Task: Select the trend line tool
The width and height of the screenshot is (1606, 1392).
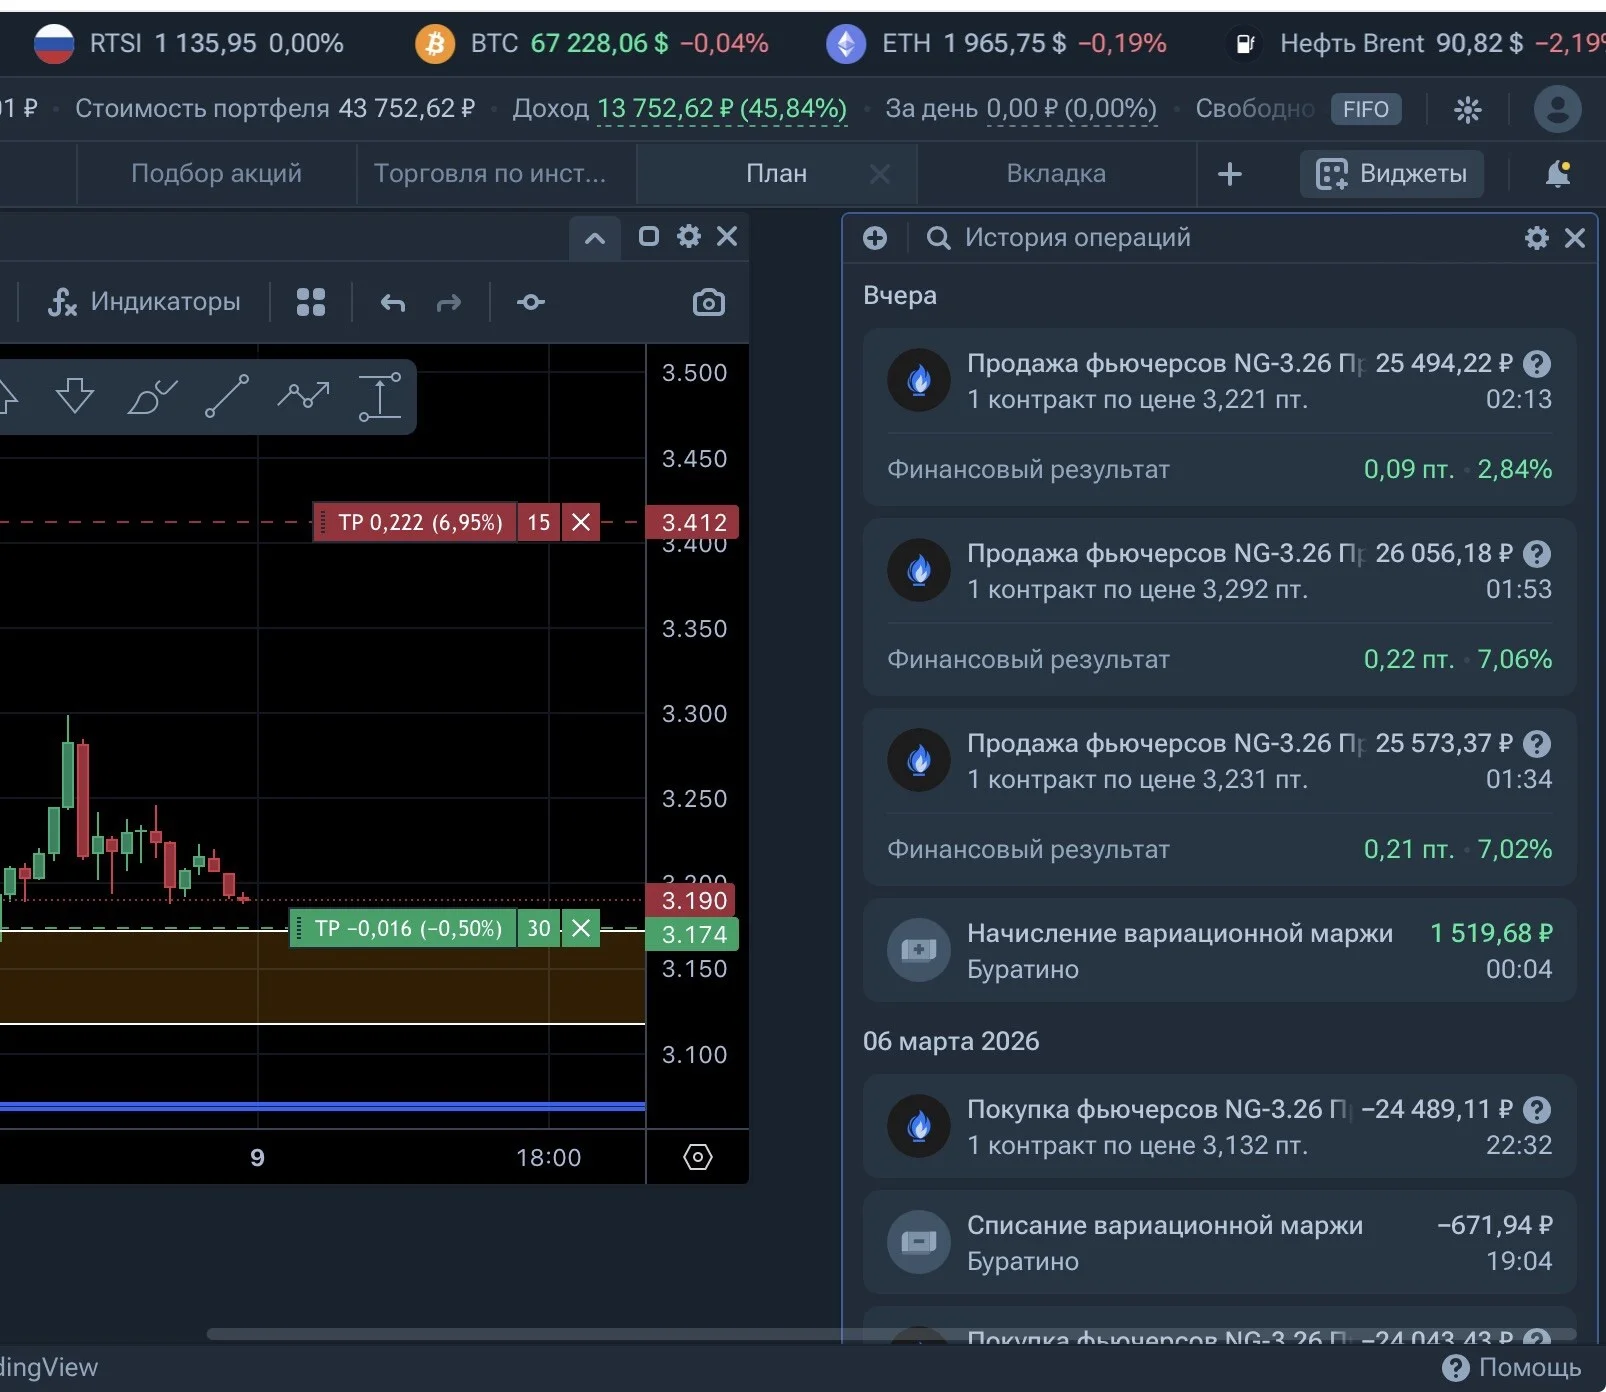Action: coord(227,396)
